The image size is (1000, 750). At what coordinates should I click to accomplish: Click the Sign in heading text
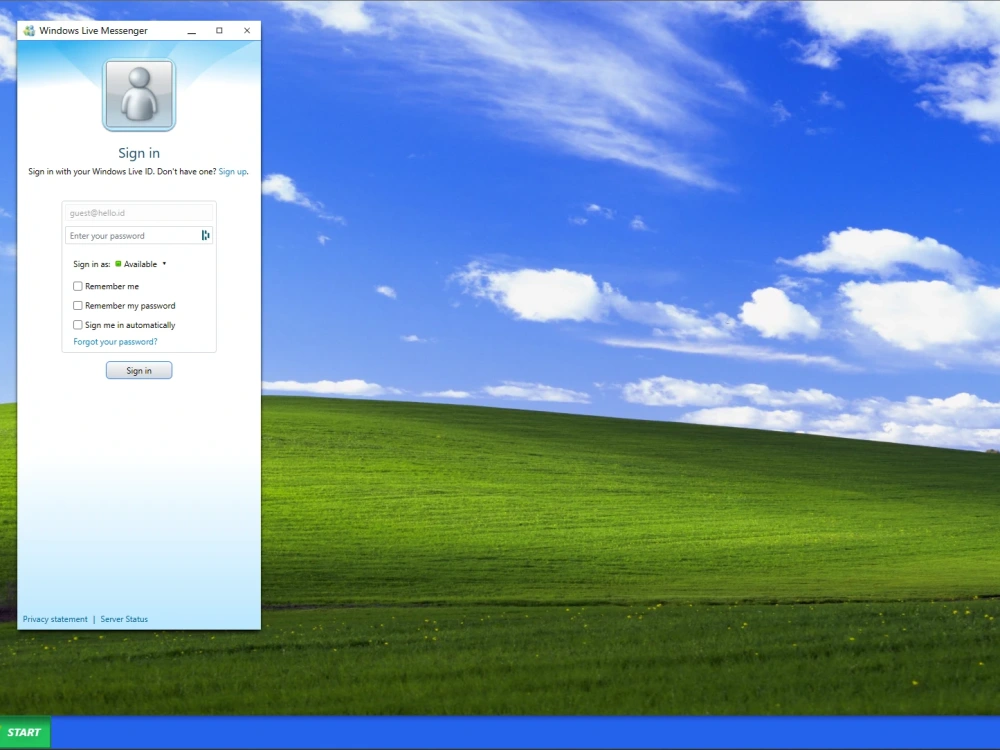(139, 153)
